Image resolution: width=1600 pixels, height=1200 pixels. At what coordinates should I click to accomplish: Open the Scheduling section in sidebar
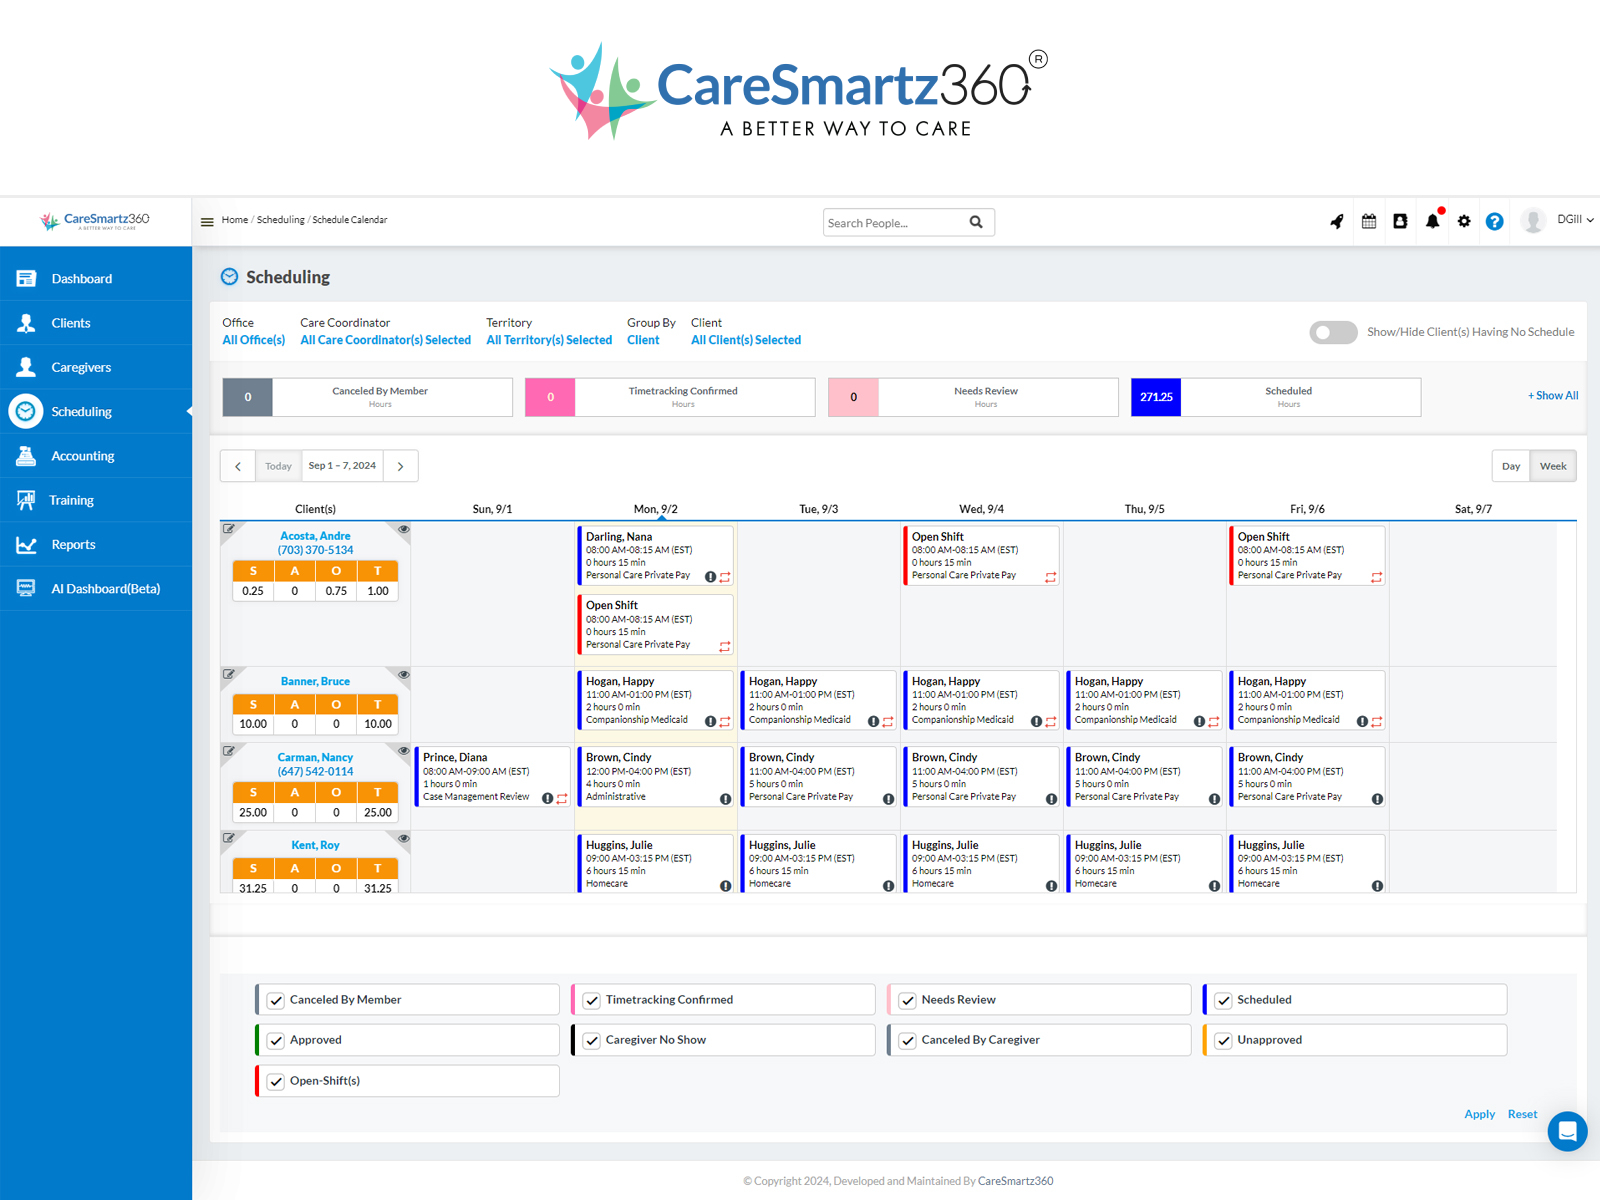pos(81,411)
